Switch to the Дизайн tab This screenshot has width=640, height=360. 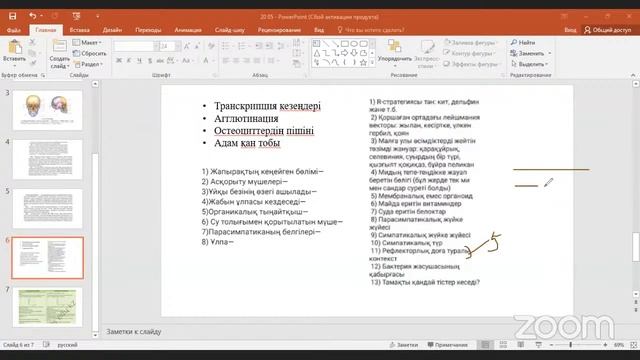[x=112, y=30]
